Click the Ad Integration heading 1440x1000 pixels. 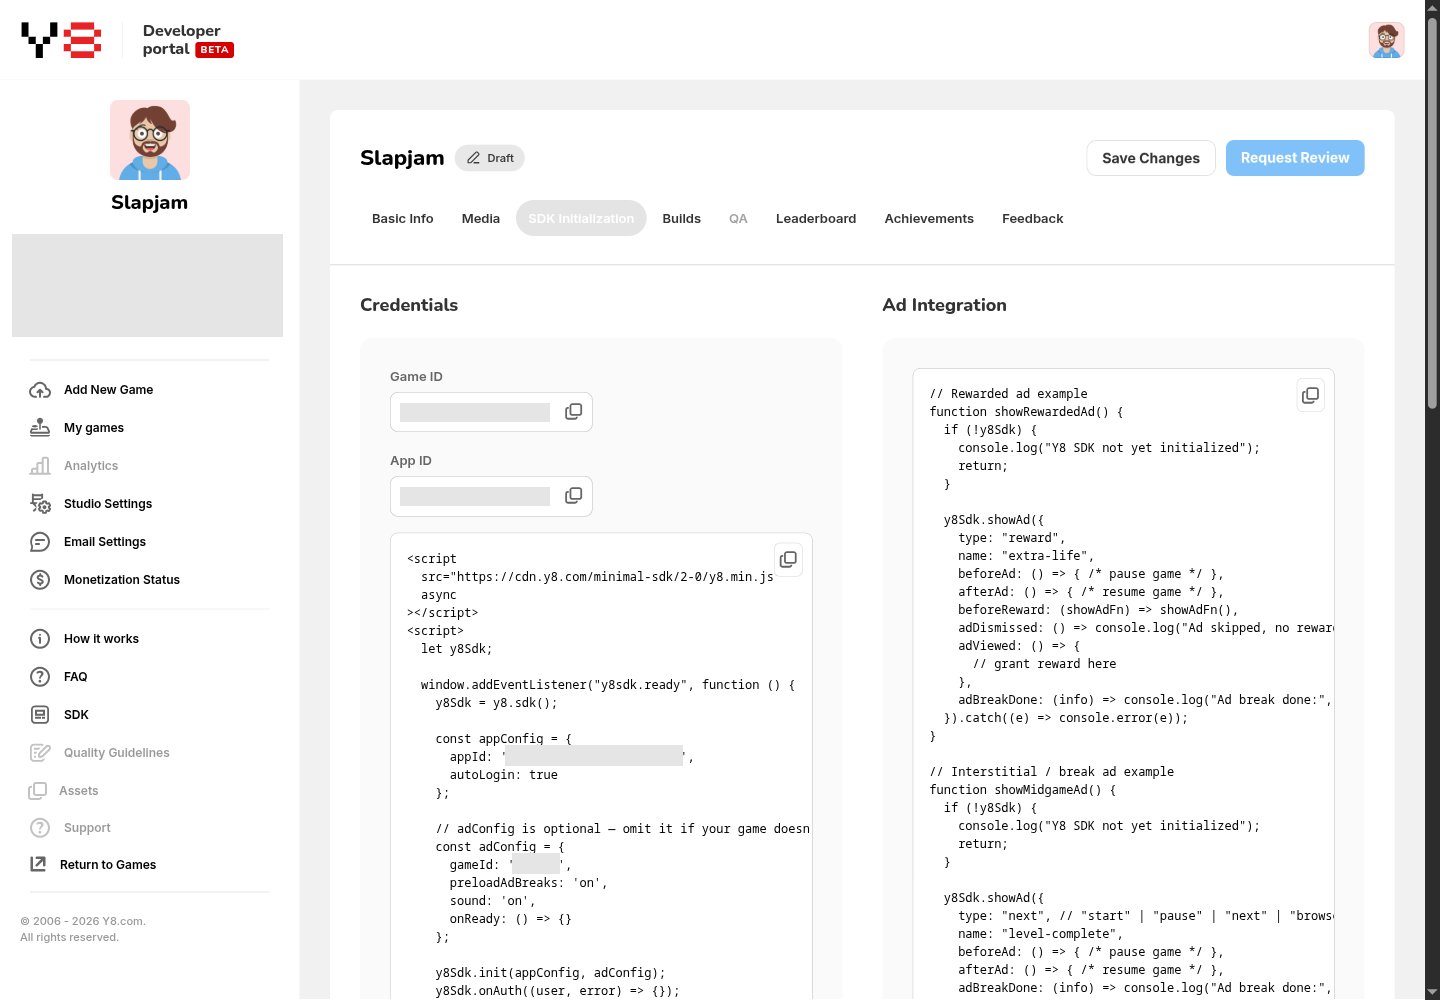click(944, 305)
